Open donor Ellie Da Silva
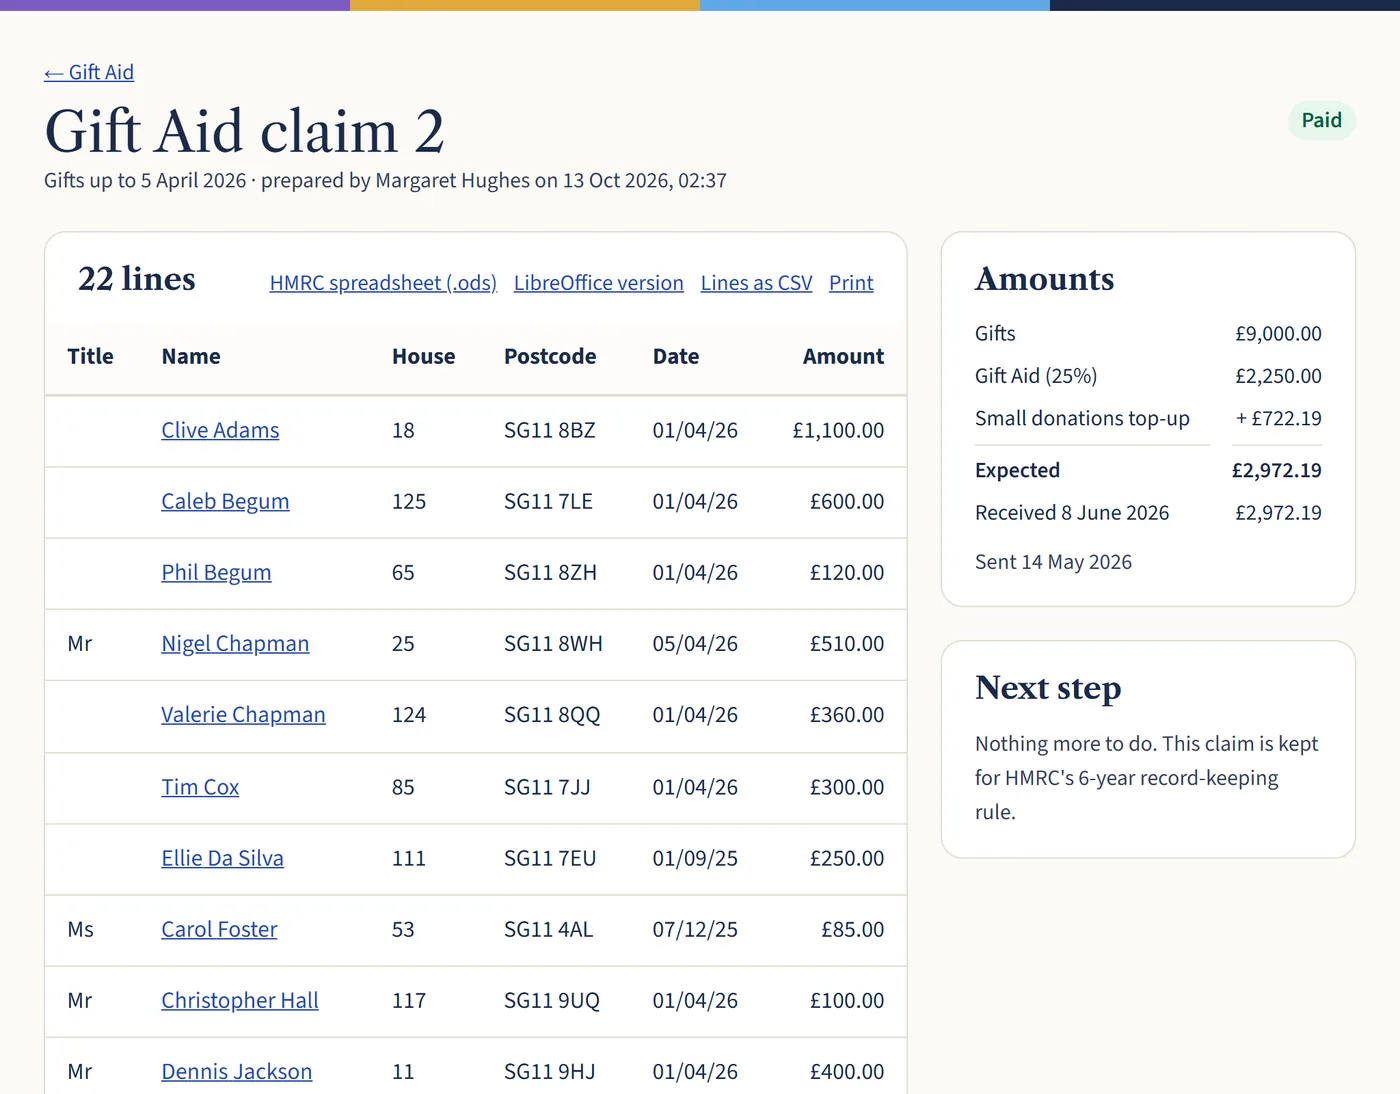The image size is (1400, 1094). point(222,858)
